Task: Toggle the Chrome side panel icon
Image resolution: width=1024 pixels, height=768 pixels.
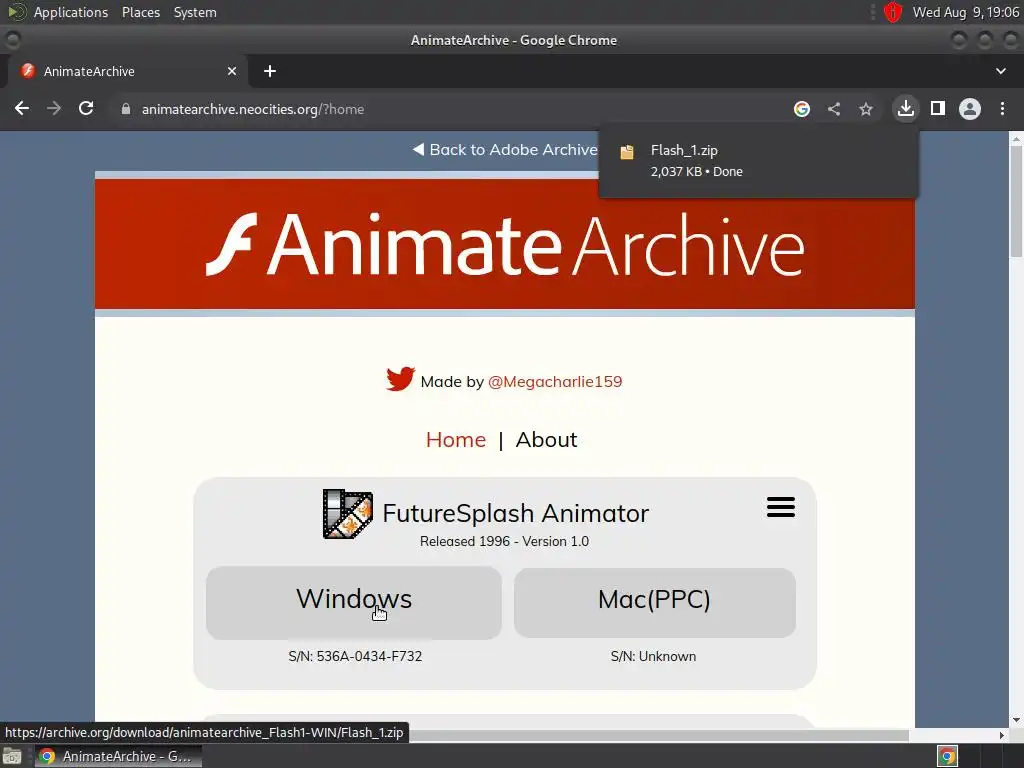Action: pyautogui.click(x=938, y=108)
